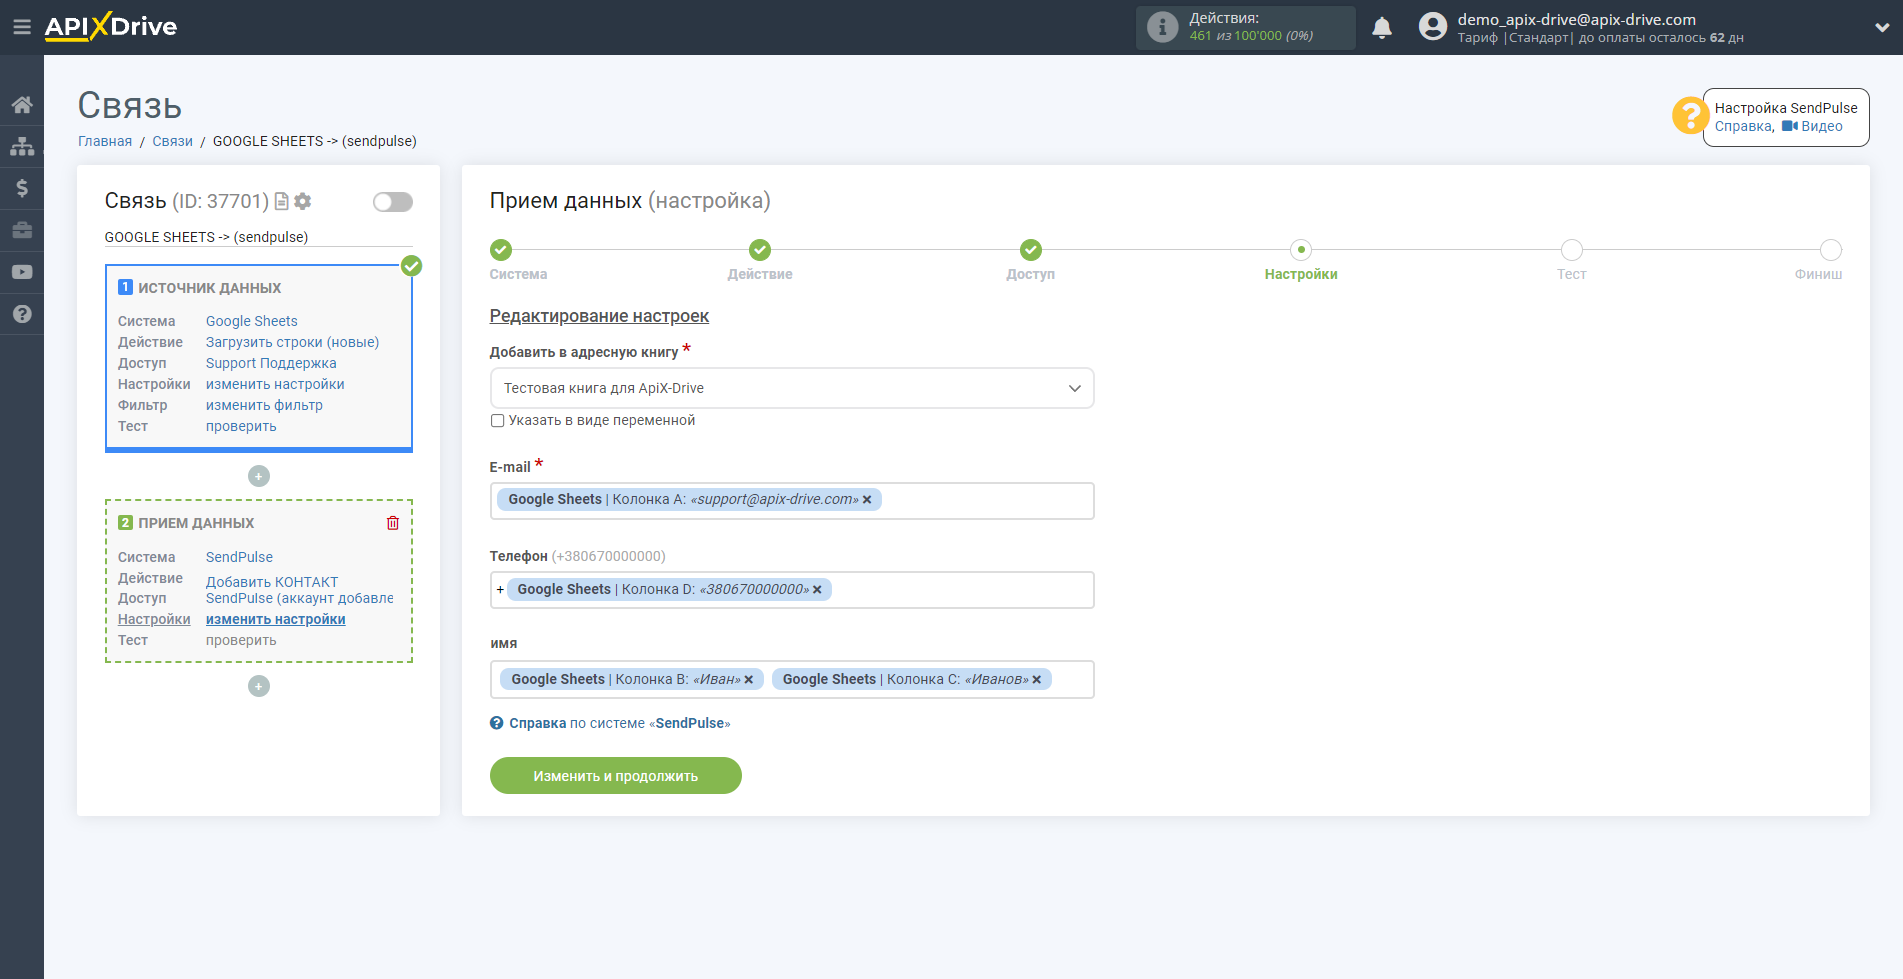Viewport: 1903px width, 979px height.
Task: Open the briefcase icon in sidebar
Action: (22, 230)
